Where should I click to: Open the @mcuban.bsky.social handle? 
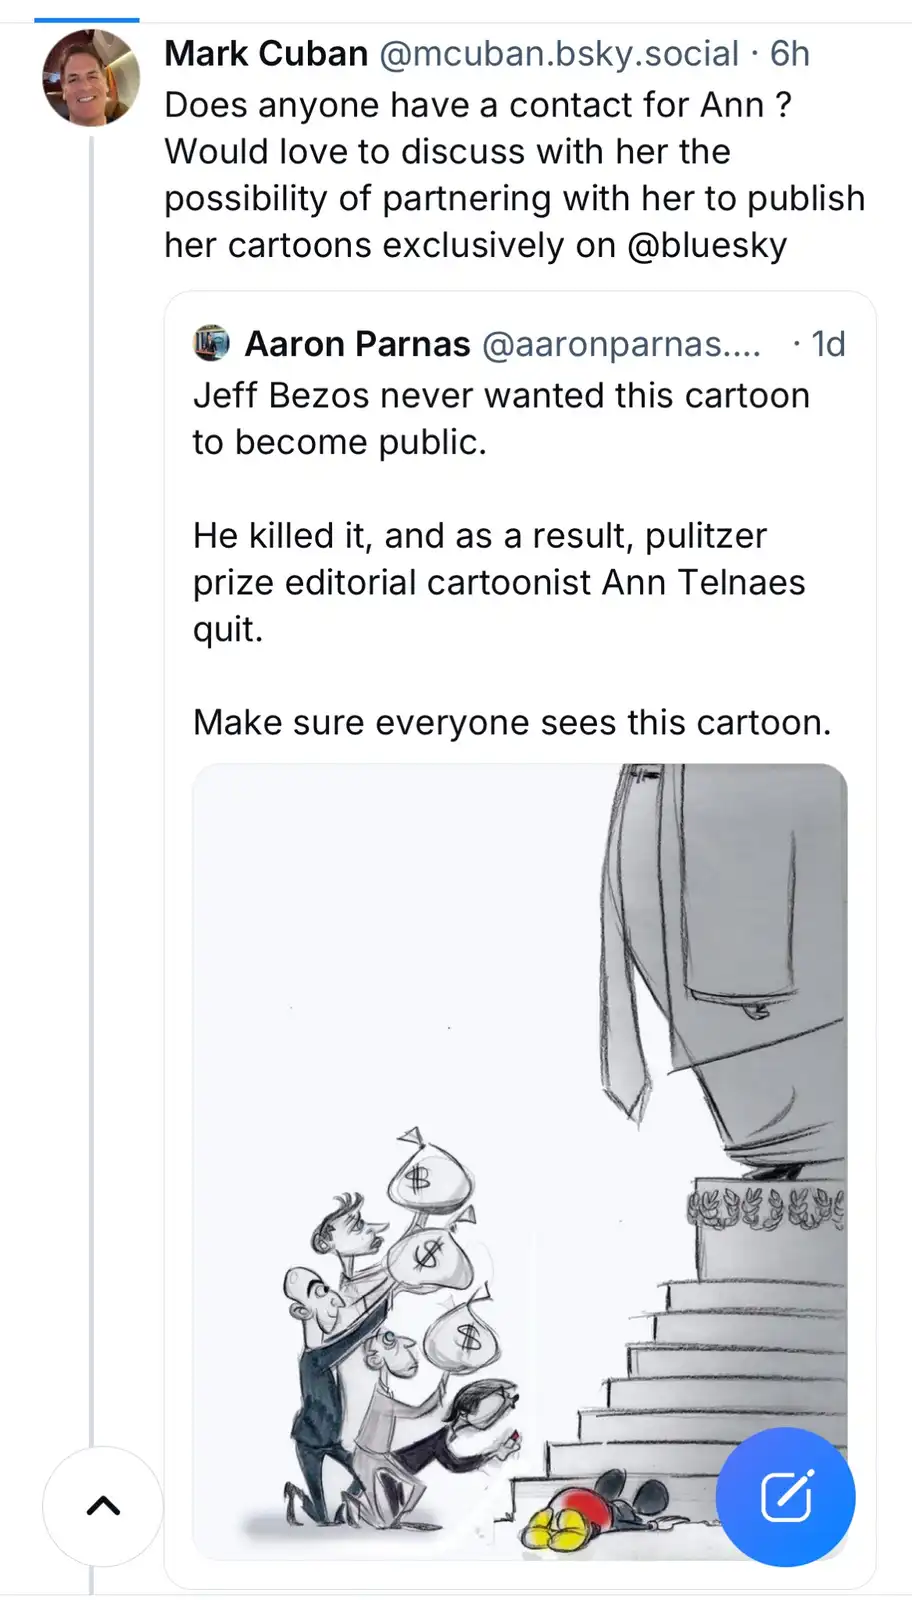click(559, 53)
